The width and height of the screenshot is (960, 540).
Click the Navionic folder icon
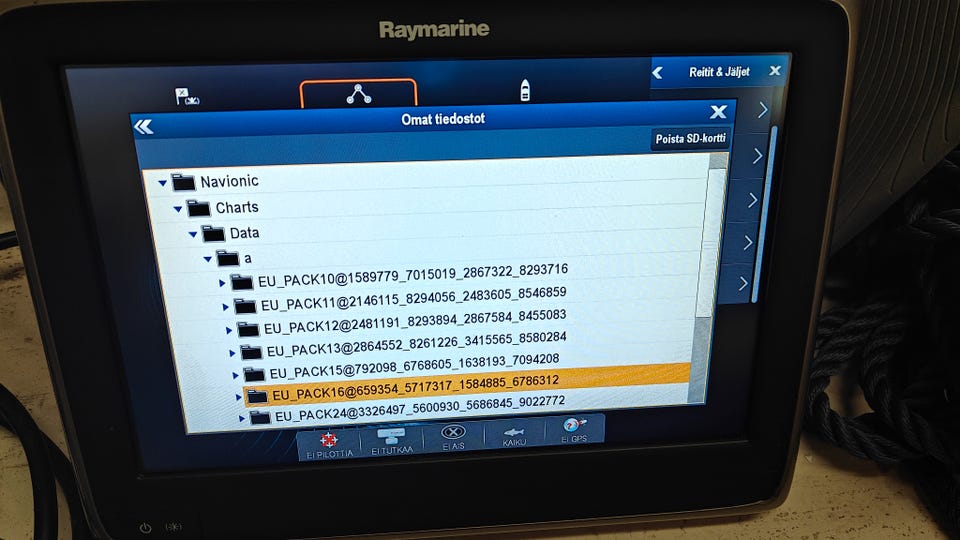coord(183,182)
